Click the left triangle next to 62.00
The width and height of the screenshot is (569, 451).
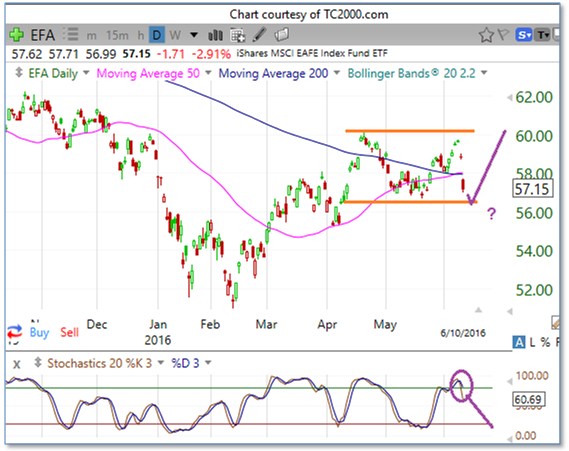509,97
